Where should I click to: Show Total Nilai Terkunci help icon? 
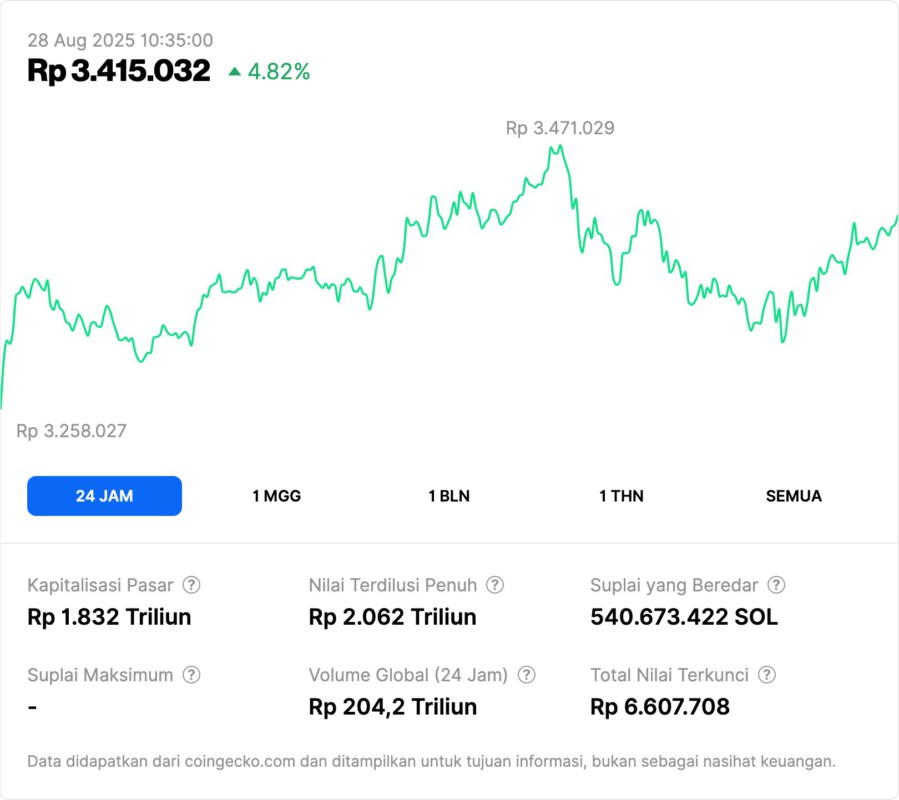(767, 675)
